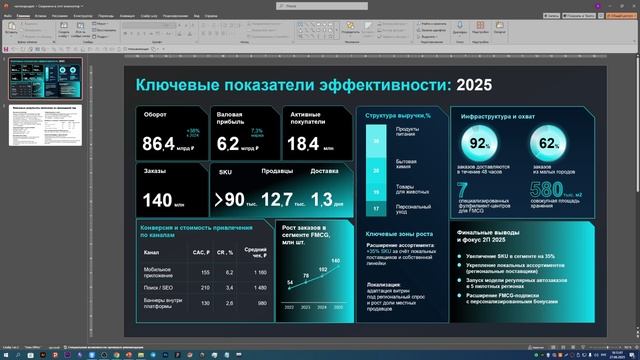This screenshot has height=360, width=640.
Task: Start slideshow from the status bar icon
Action: pos(583,347)
